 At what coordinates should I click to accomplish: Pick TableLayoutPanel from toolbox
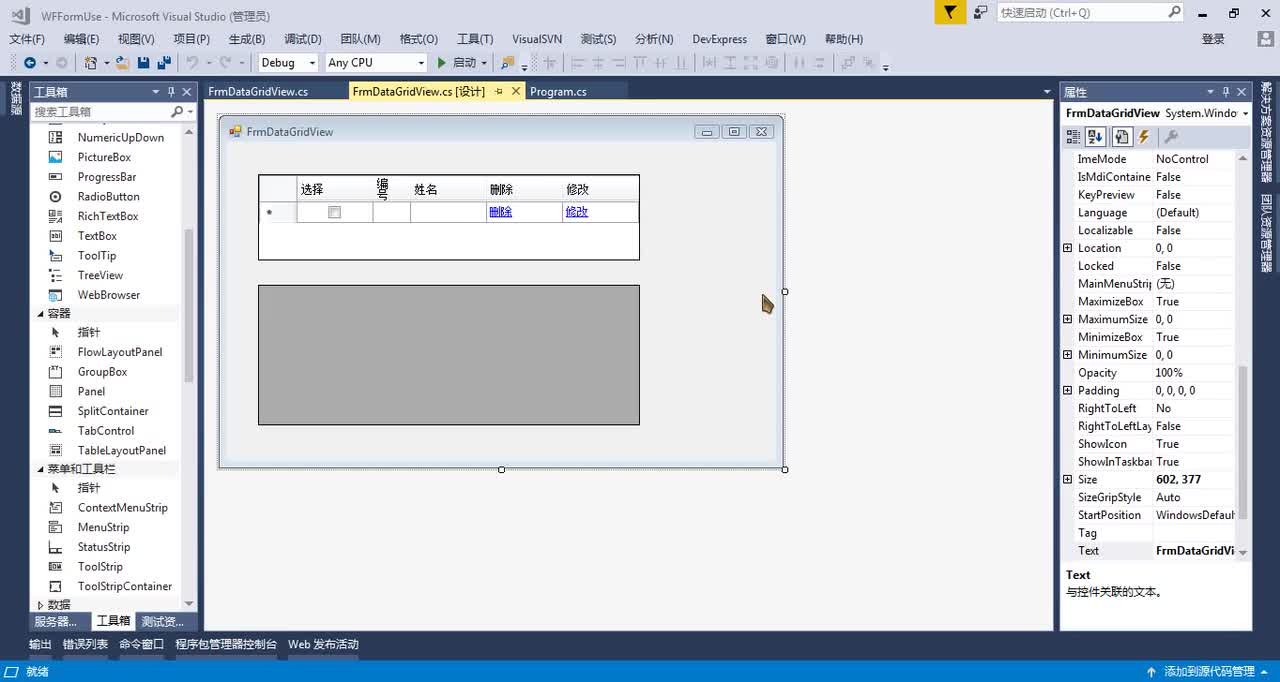point(122,450)
